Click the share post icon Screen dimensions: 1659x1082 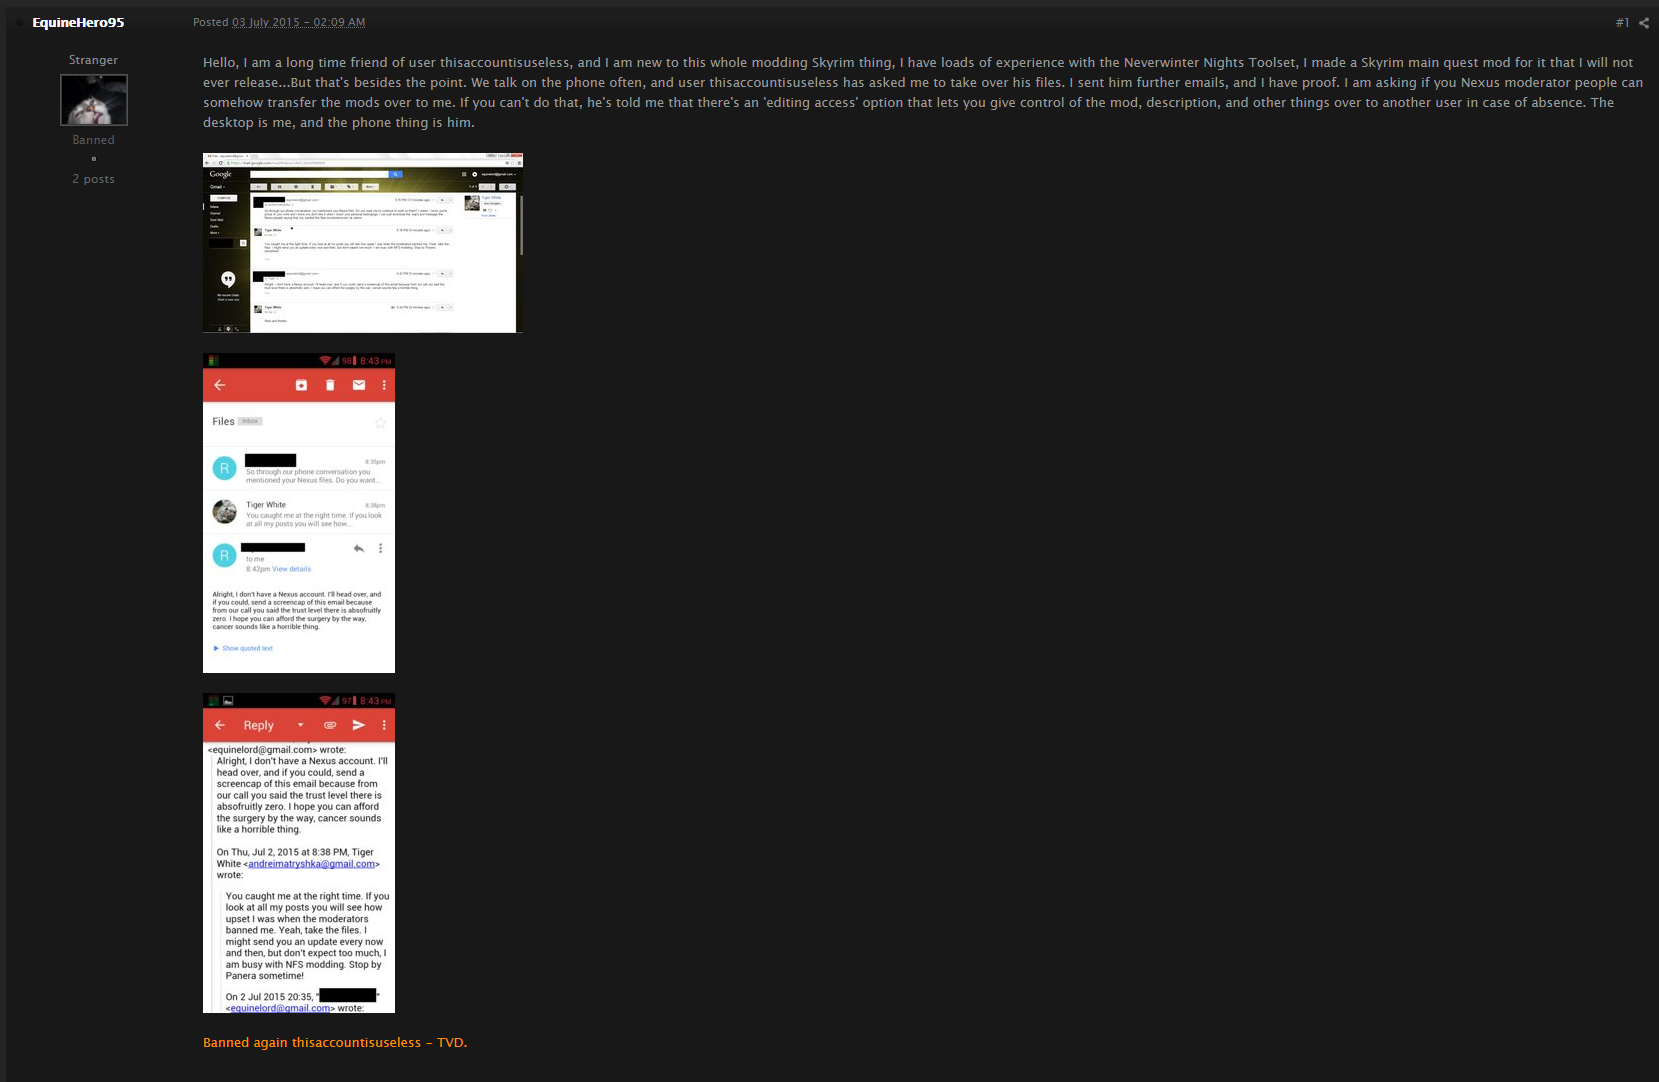[1644, 22]
